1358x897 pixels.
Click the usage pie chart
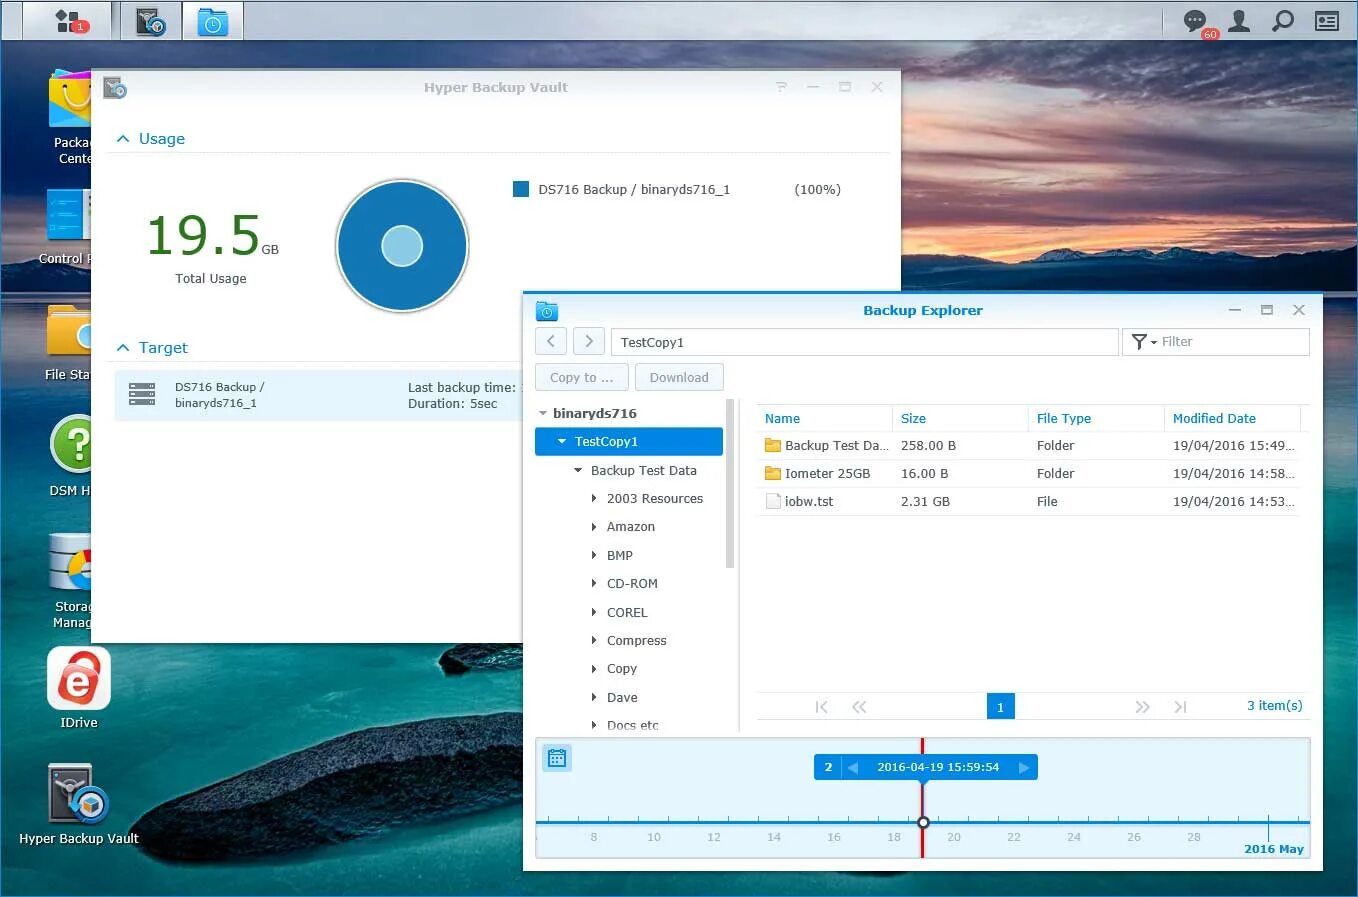click(402, 246)
